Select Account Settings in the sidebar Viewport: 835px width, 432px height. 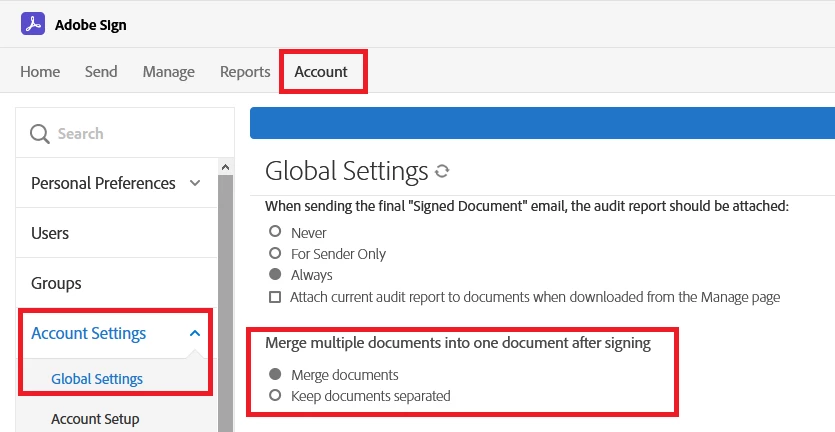pyautogui.click(x=88, y=333)
